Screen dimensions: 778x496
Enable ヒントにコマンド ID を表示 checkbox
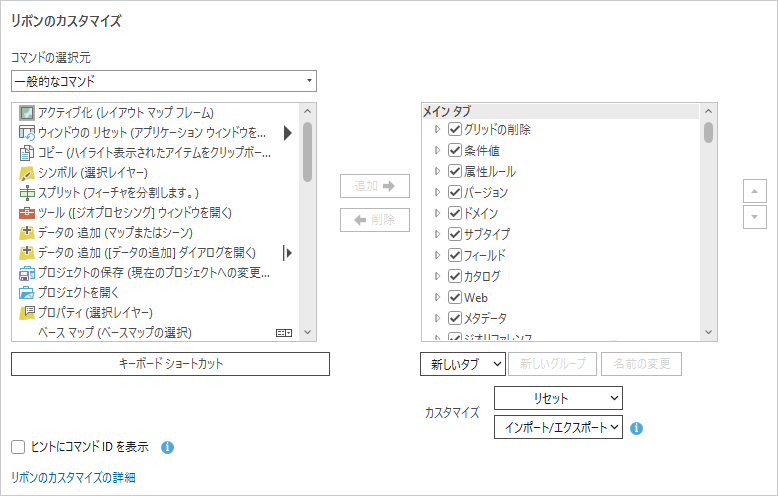[x=18, y=447]
